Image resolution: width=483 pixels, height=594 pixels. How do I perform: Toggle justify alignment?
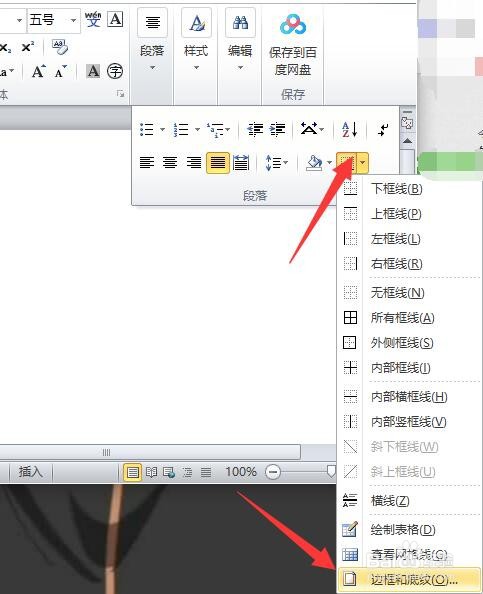(218, 163)
